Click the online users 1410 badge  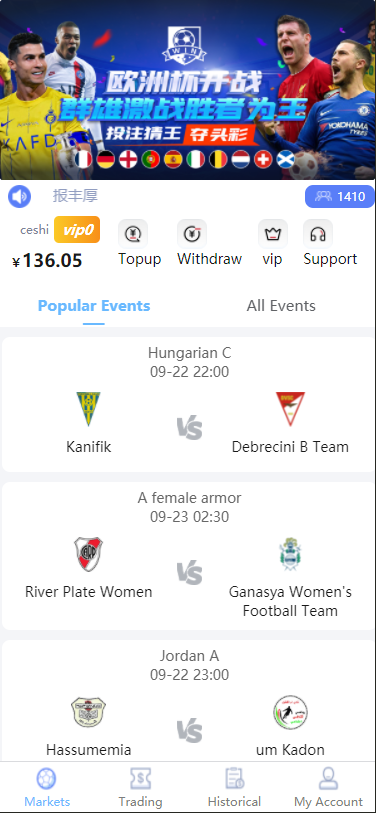tap(340, 197)
